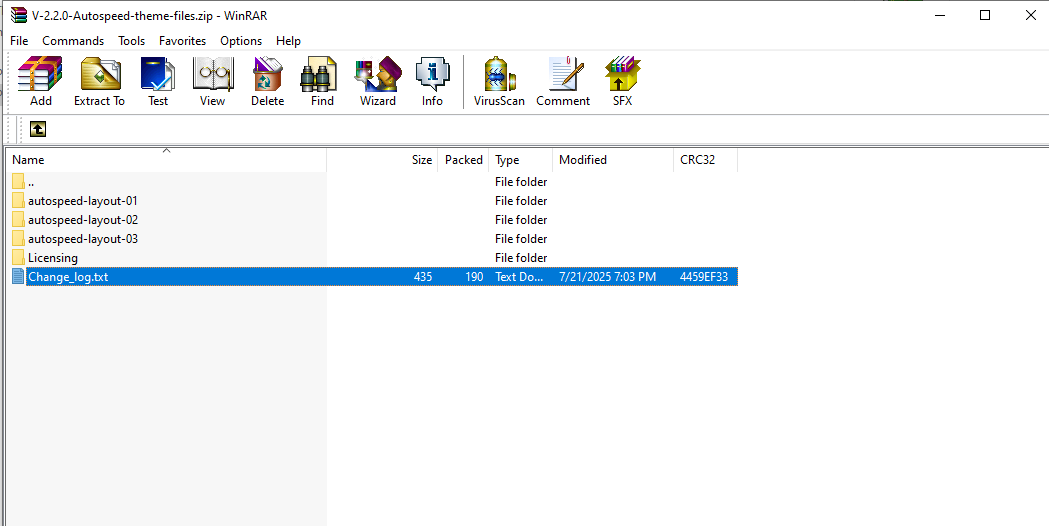Run the Test archive tool
Viewport: 1049px width, 526px height.
[x=158, y=81]
